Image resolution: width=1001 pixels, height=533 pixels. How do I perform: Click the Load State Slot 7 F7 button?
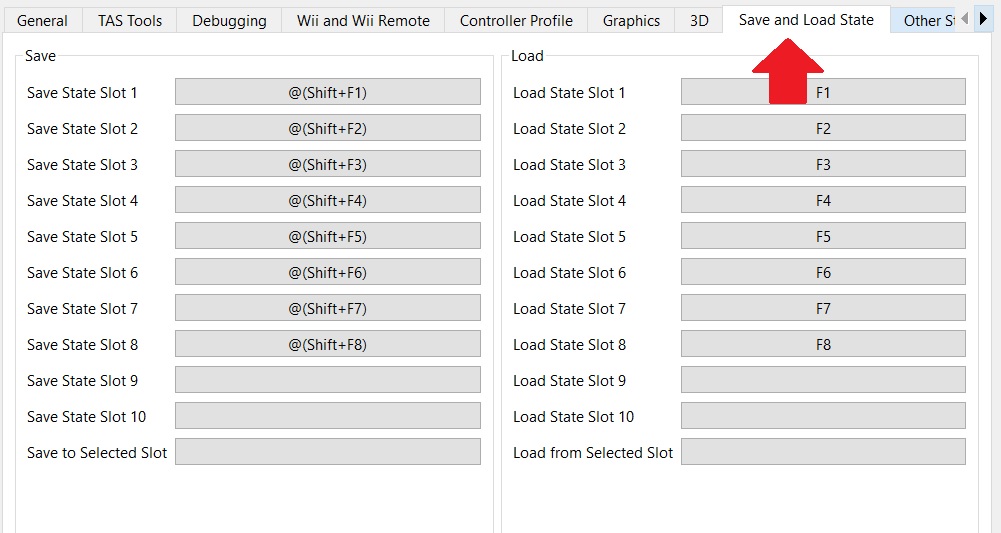pyautogui.click(x=822, y=308)
